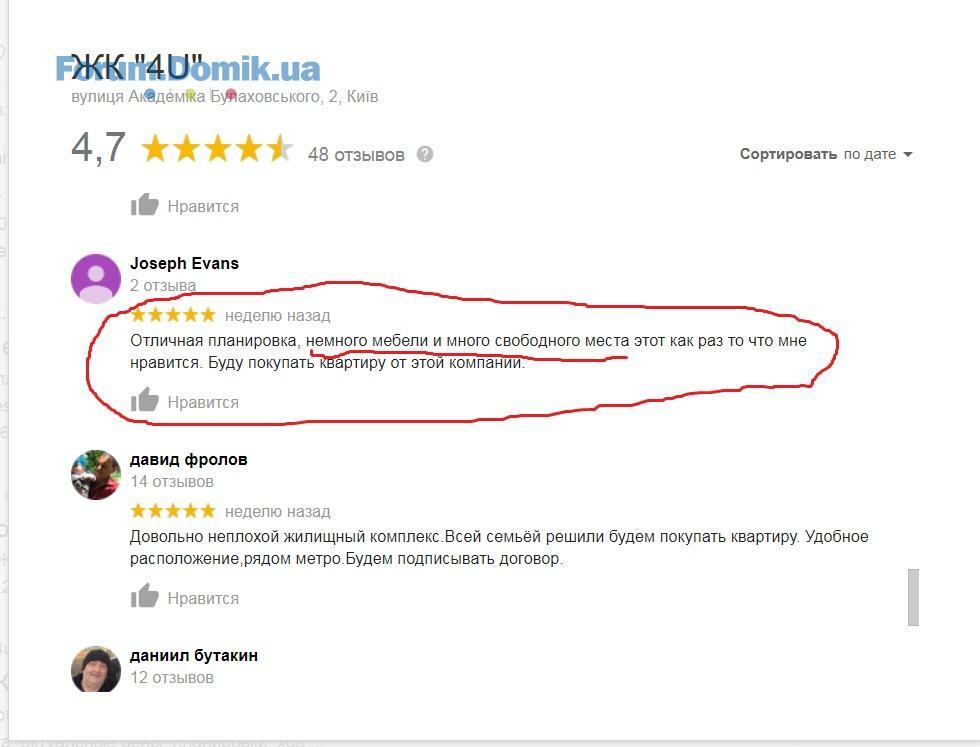Expand the Сортировать по дате dropdown arrow
Image resolution: width=980 pixels, height=747 pixels.
tap(908, 154)
